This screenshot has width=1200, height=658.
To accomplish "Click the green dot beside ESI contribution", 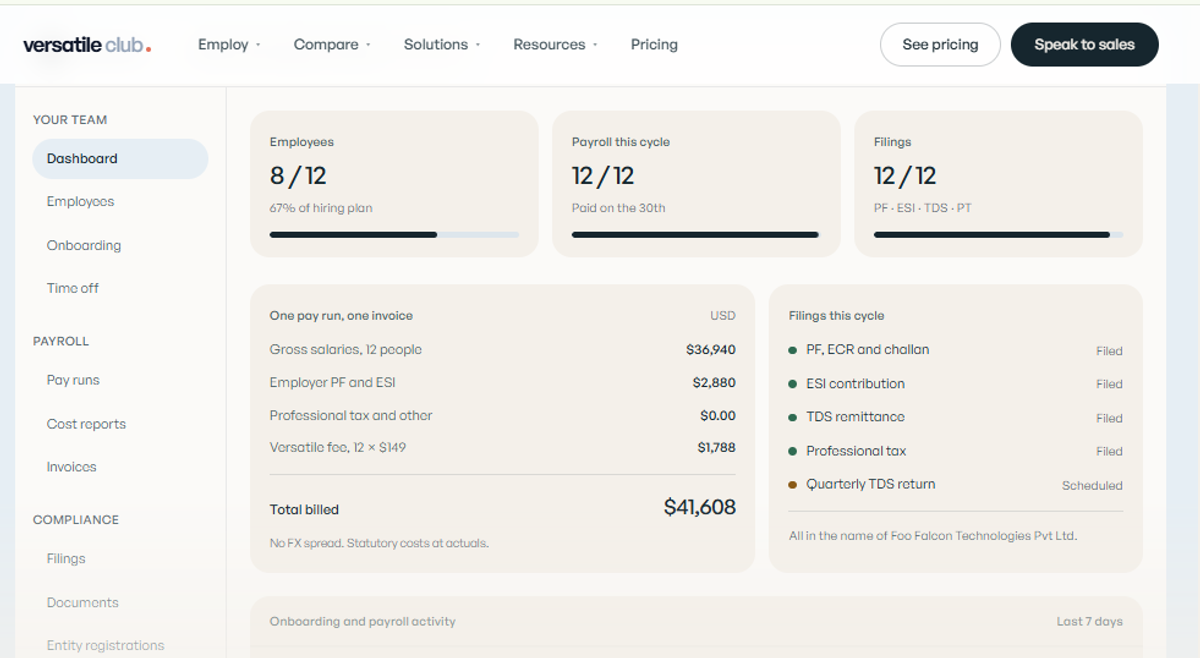I will point(793,384).
